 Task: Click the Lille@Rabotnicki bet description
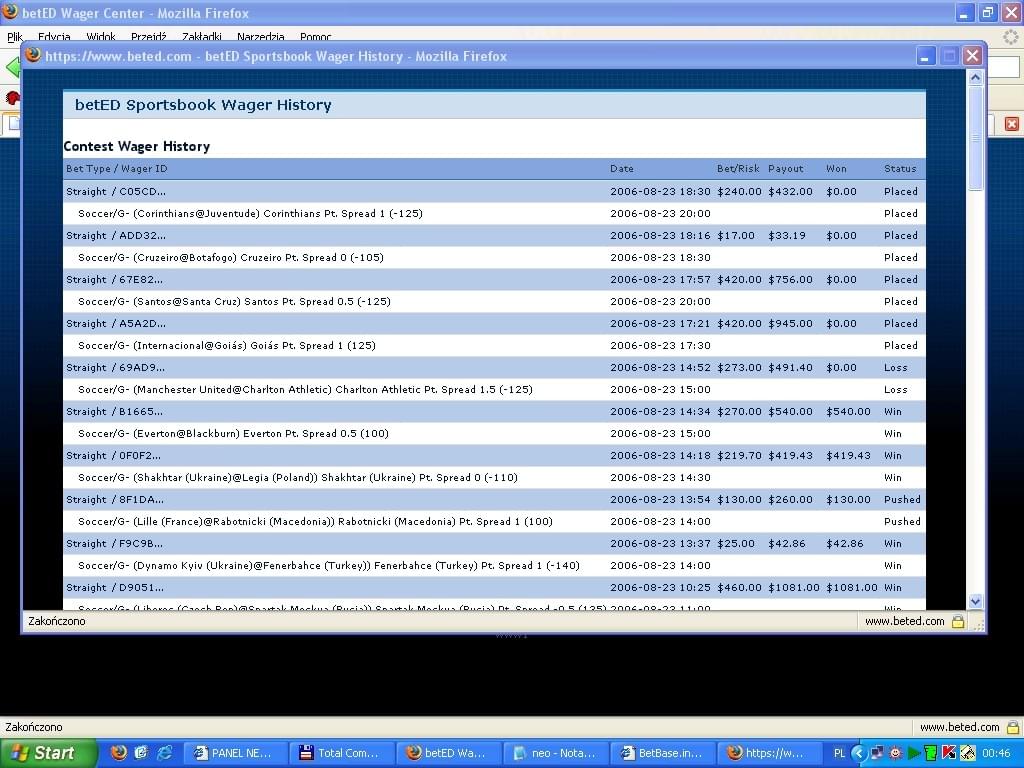pyautogui.click(x=315, y=522)
